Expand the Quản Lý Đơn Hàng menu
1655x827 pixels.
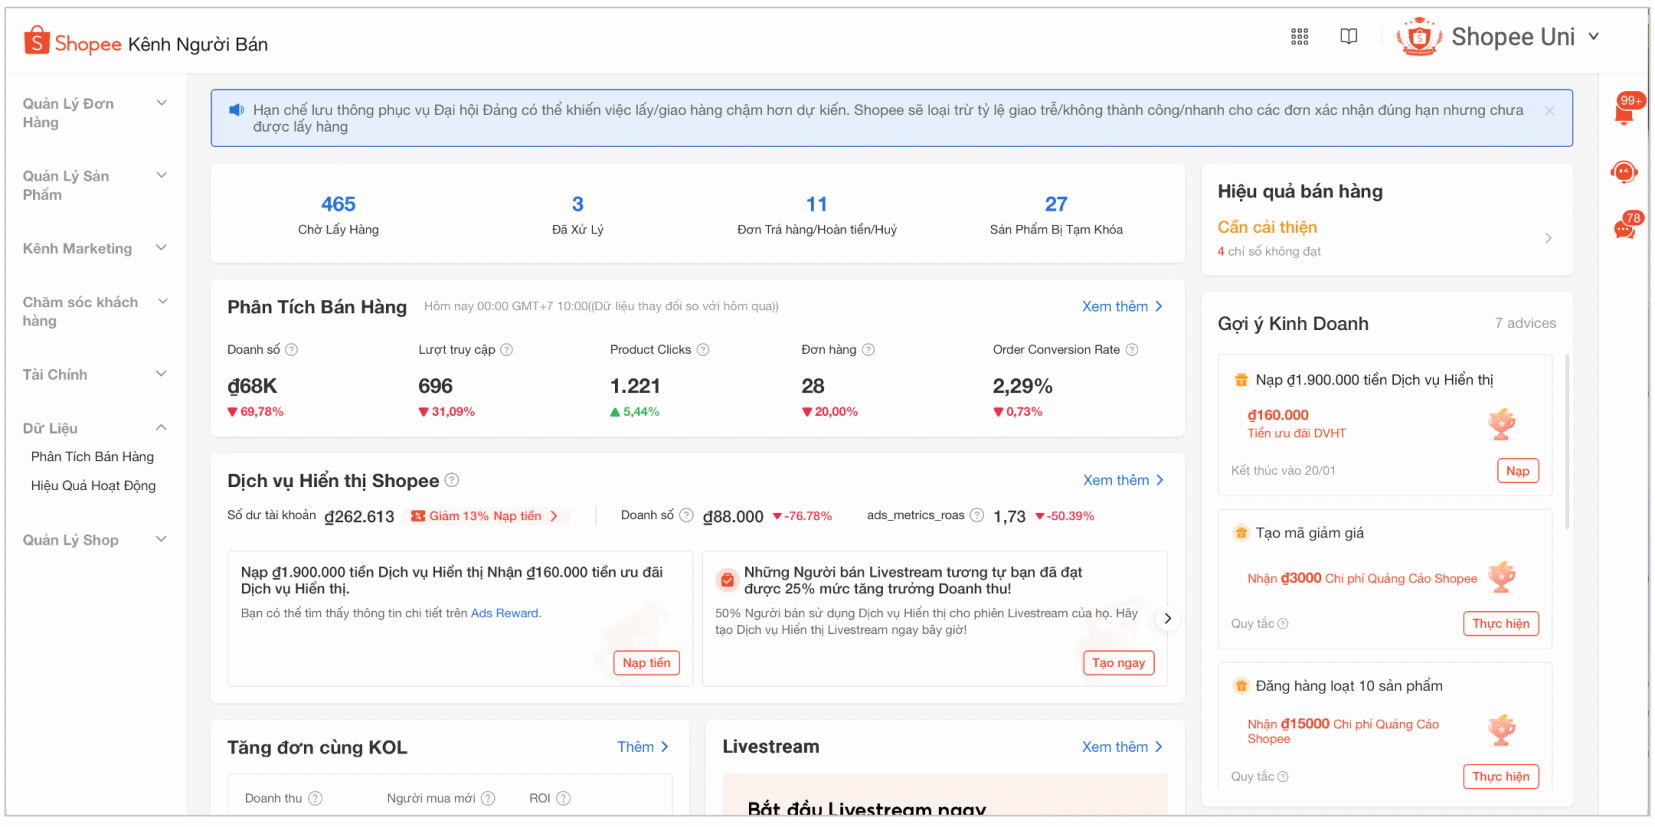coord(161,103)
